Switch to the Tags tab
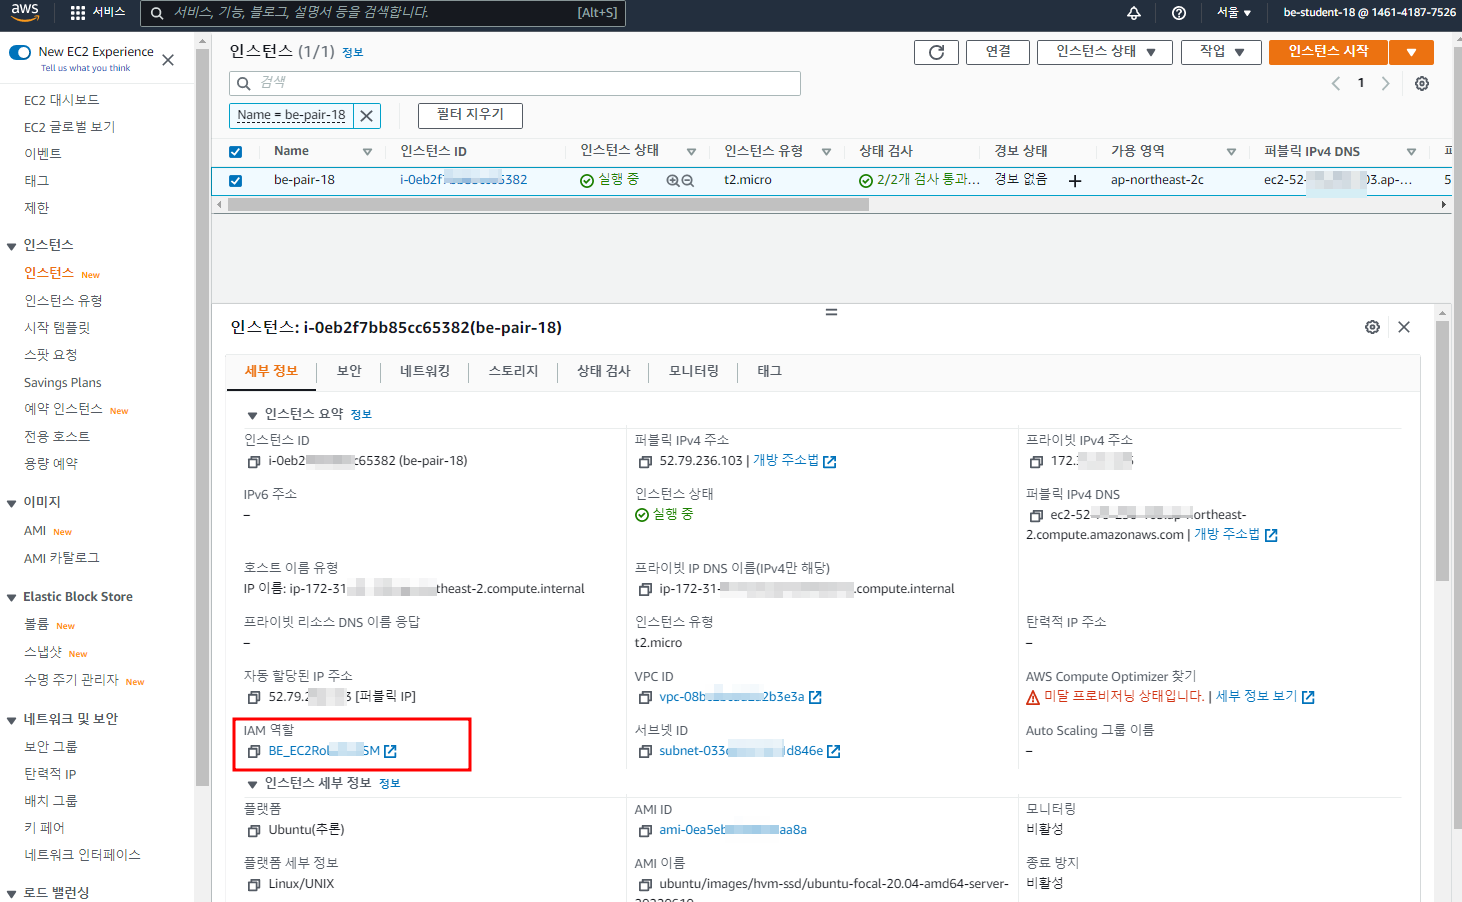Image resolution: width=1462 pixels, height=902 pixels. pos(769,371)
